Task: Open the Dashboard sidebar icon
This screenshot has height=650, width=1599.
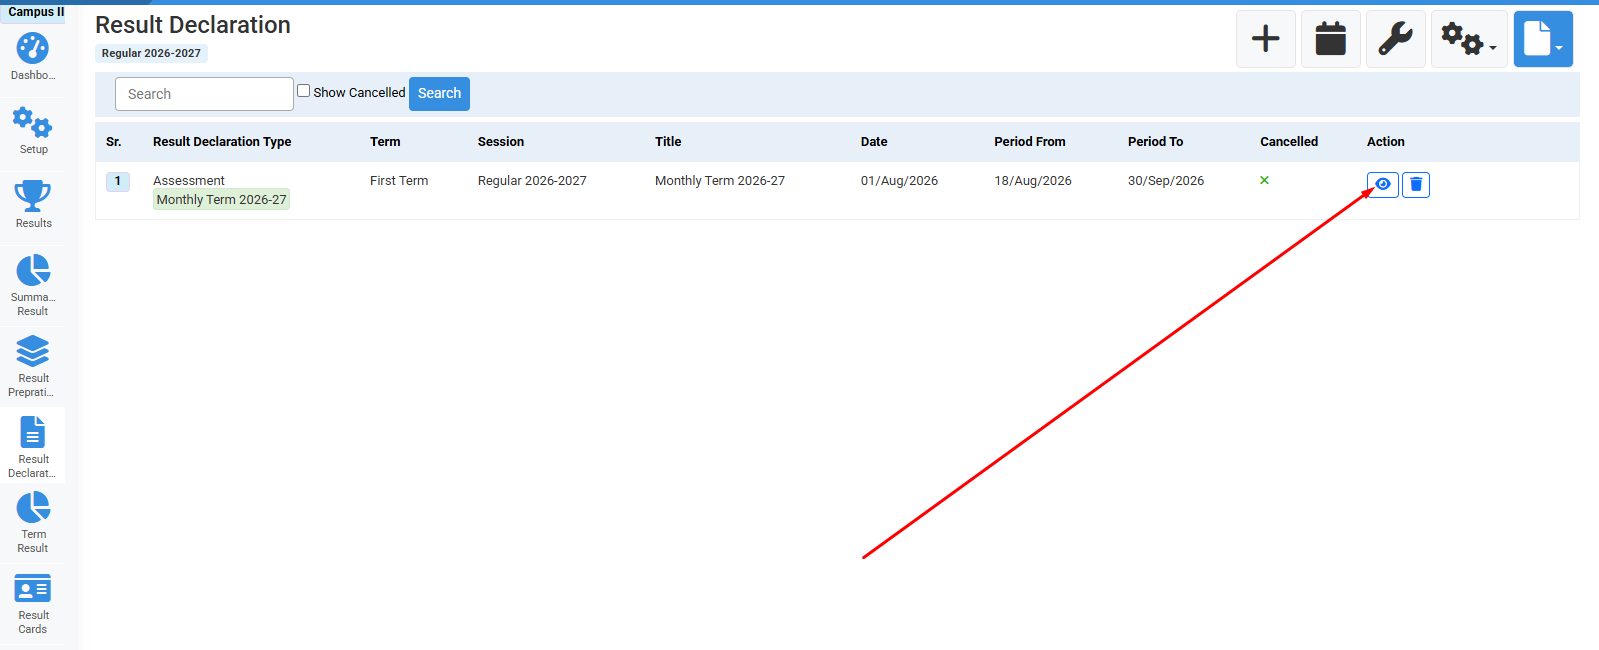Action: (32, 49)
